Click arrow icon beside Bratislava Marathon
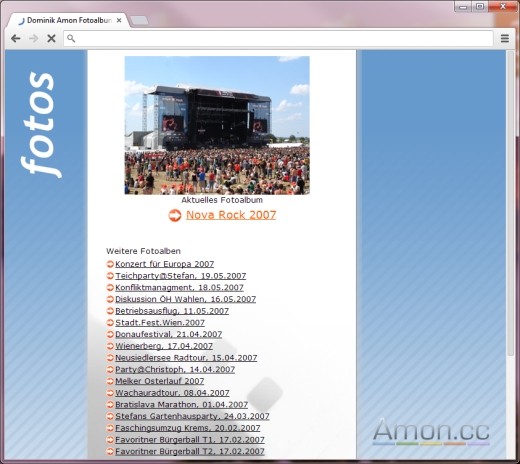Screen dimensions: 520x464 tap(110, 405)
